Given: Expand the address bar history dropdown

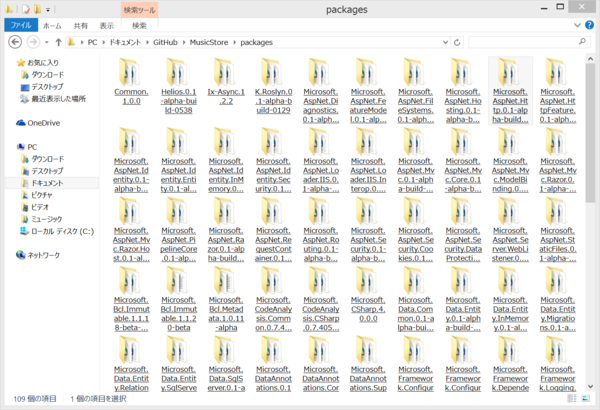Looking at the screenshot, I should (445, 42).
